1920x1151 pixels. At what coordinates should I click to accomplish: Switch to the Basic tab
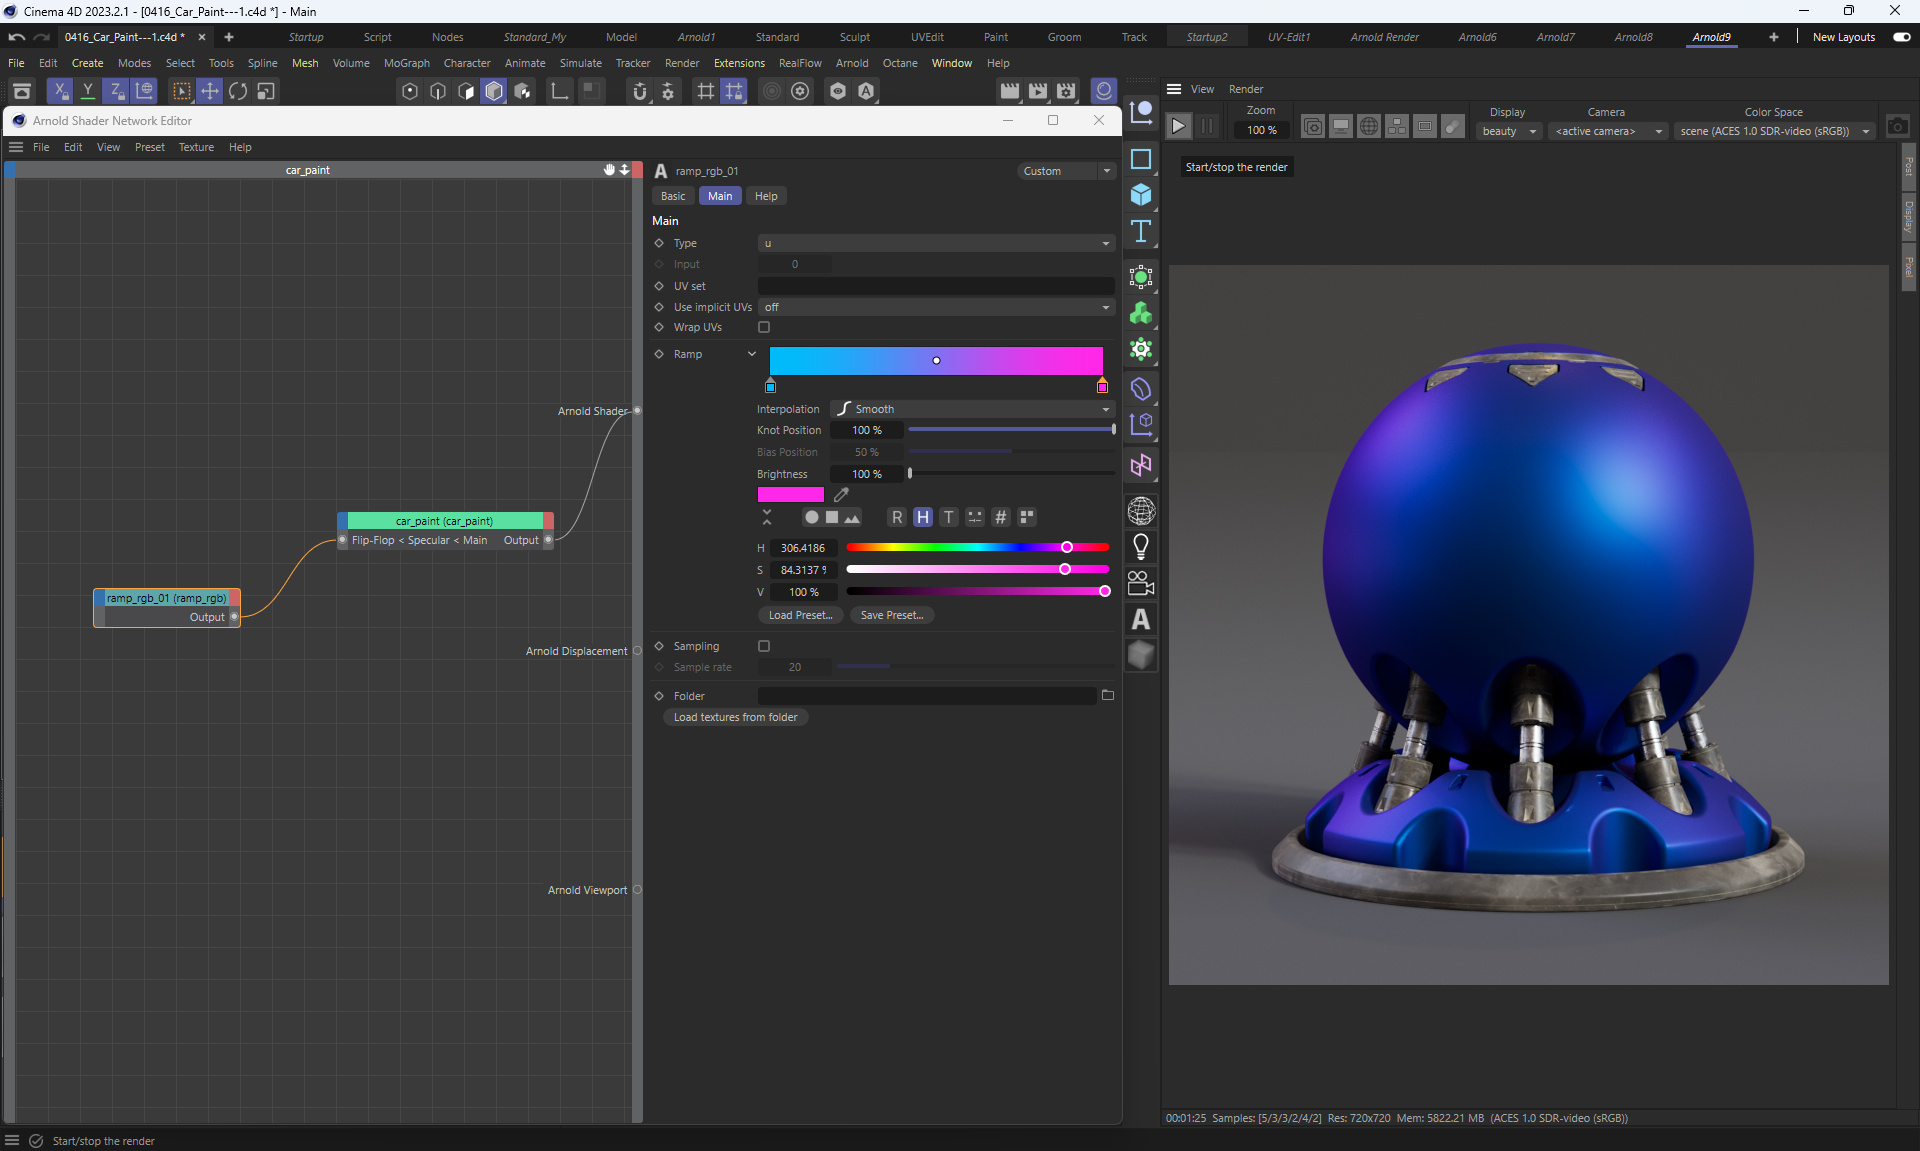pos(673,196)
